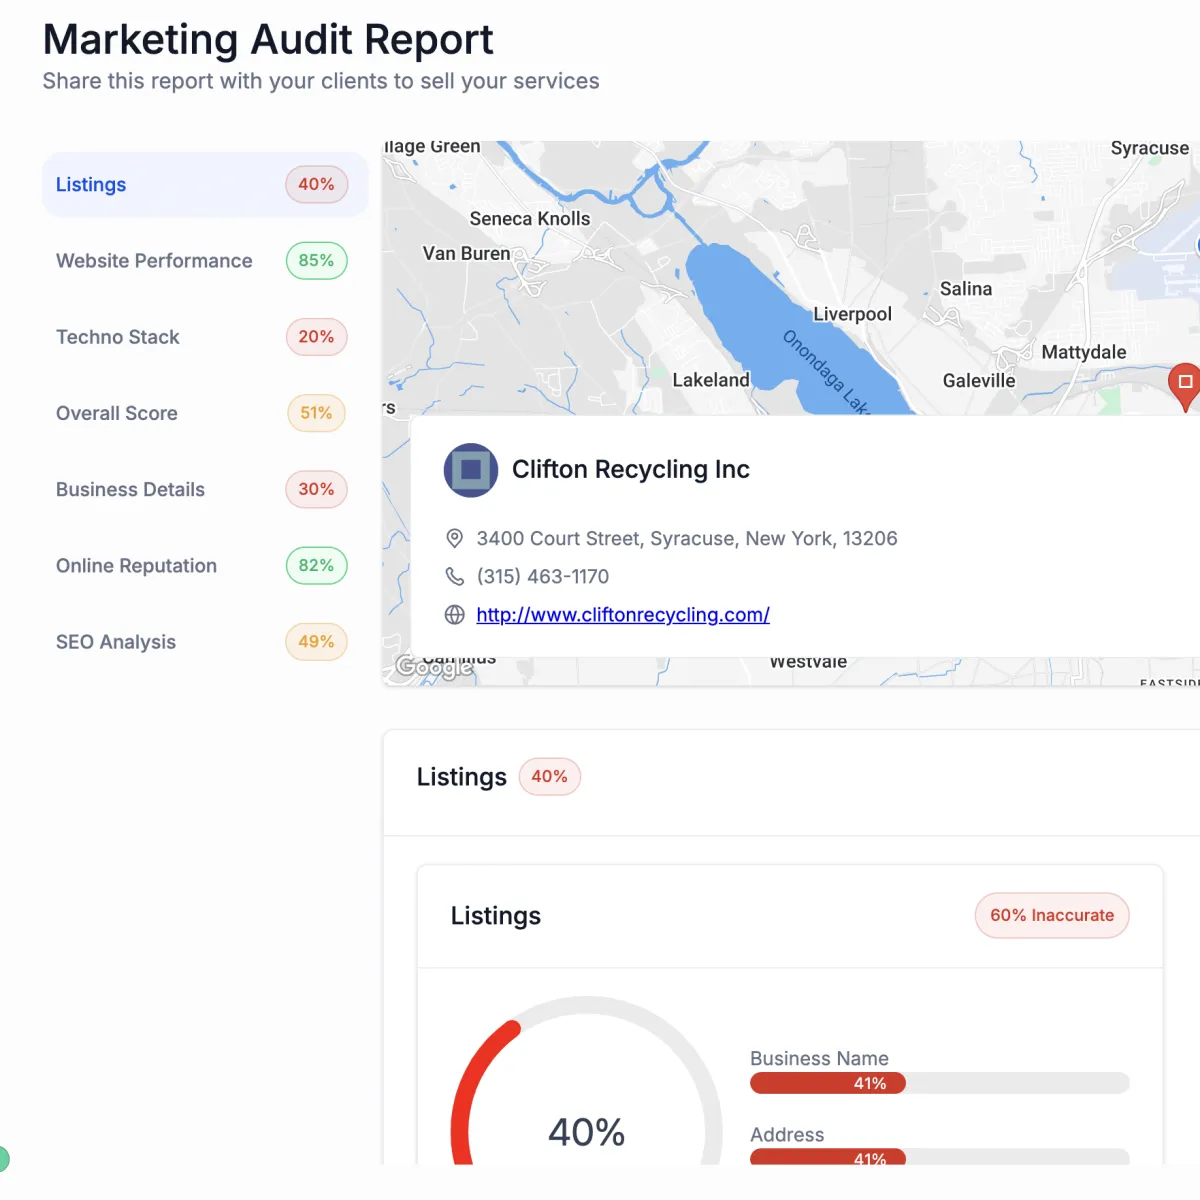This screenshot has width=1200, height=1200.
Task: Select the Listings sidebar tab
Action: 205,184
